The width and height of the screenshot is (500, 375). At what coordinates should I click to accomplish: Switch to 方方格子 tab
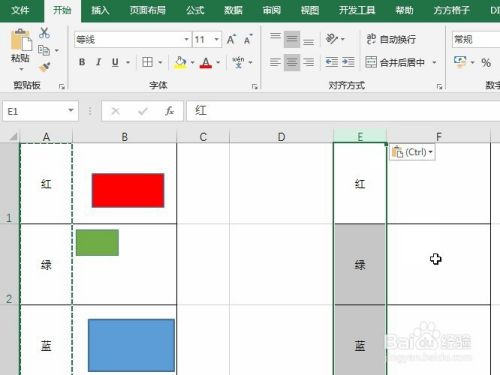point(451,10)
